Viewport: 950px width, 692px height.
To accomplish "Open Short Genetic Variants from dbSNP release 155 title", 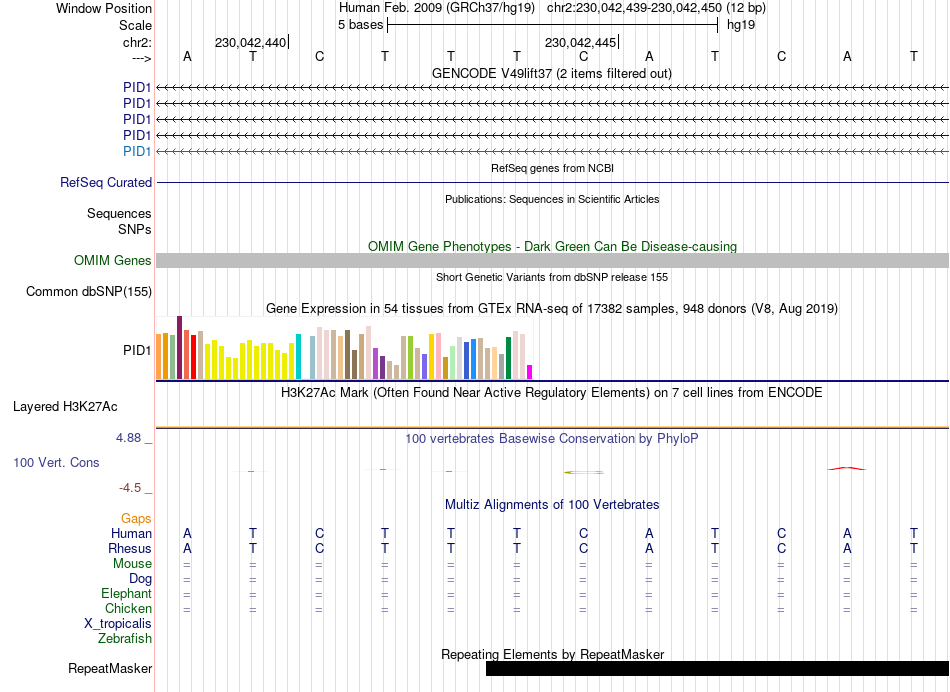I will pyautogui.click(x=552, y=277).
